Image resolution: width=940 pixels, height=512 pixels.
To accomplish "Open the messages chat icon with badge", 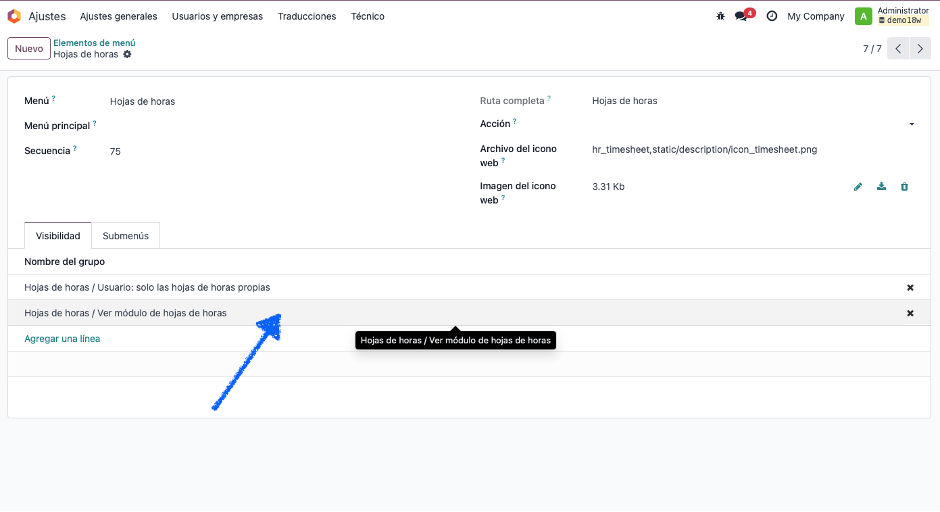I will (x=744, y=15).
